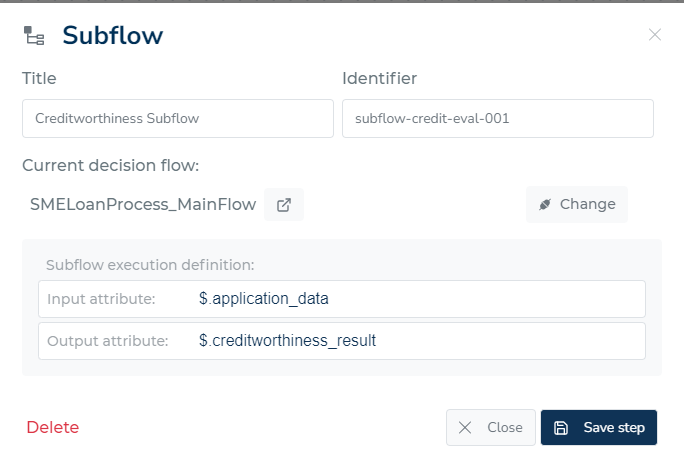Click the 'Input attribute:' label

pos(101,299)
